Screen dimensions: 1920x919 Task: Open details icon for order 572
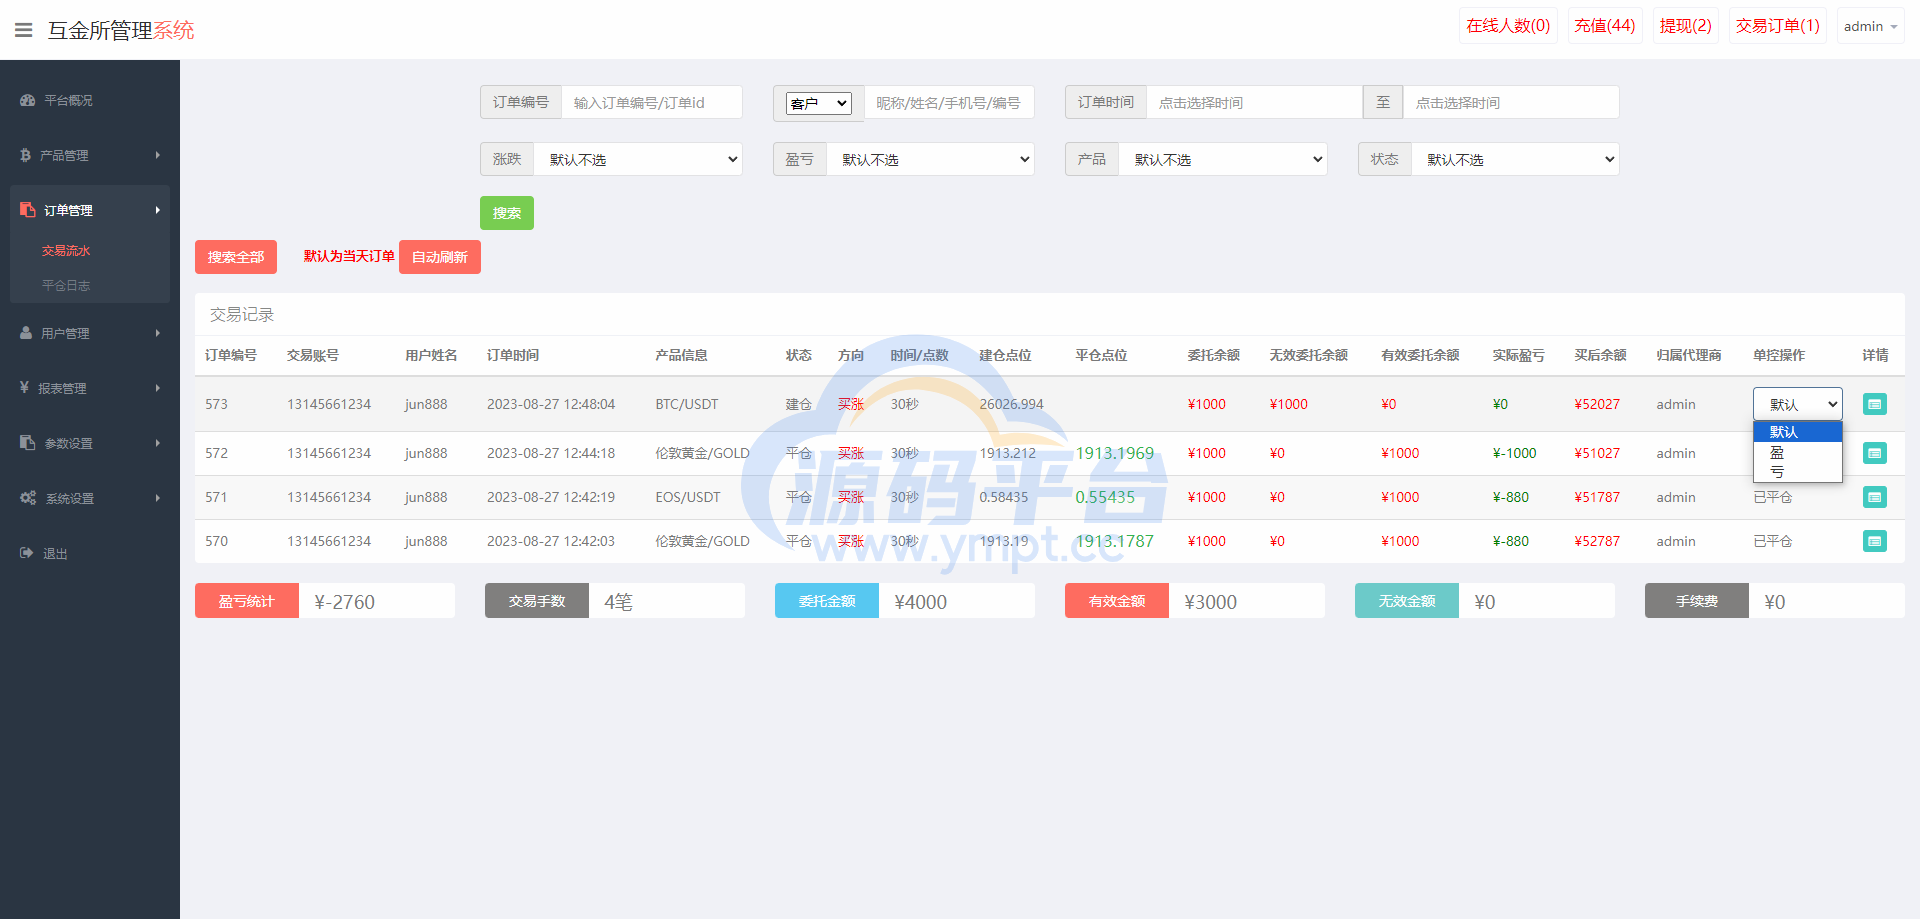(x=1874, y=453)
